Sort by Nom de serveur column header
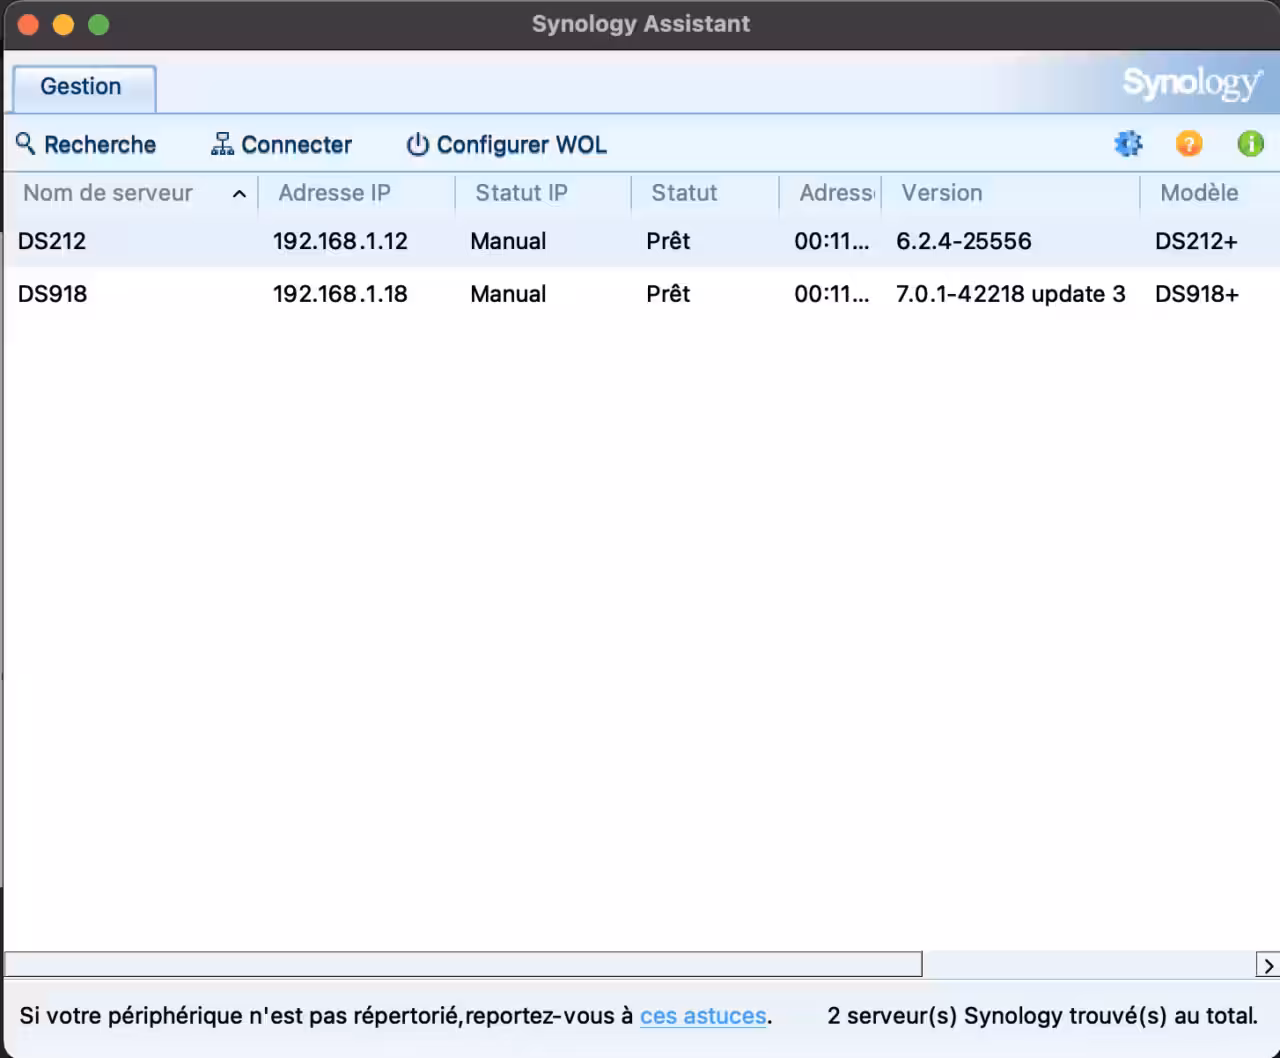 click(x=108, y=193)
